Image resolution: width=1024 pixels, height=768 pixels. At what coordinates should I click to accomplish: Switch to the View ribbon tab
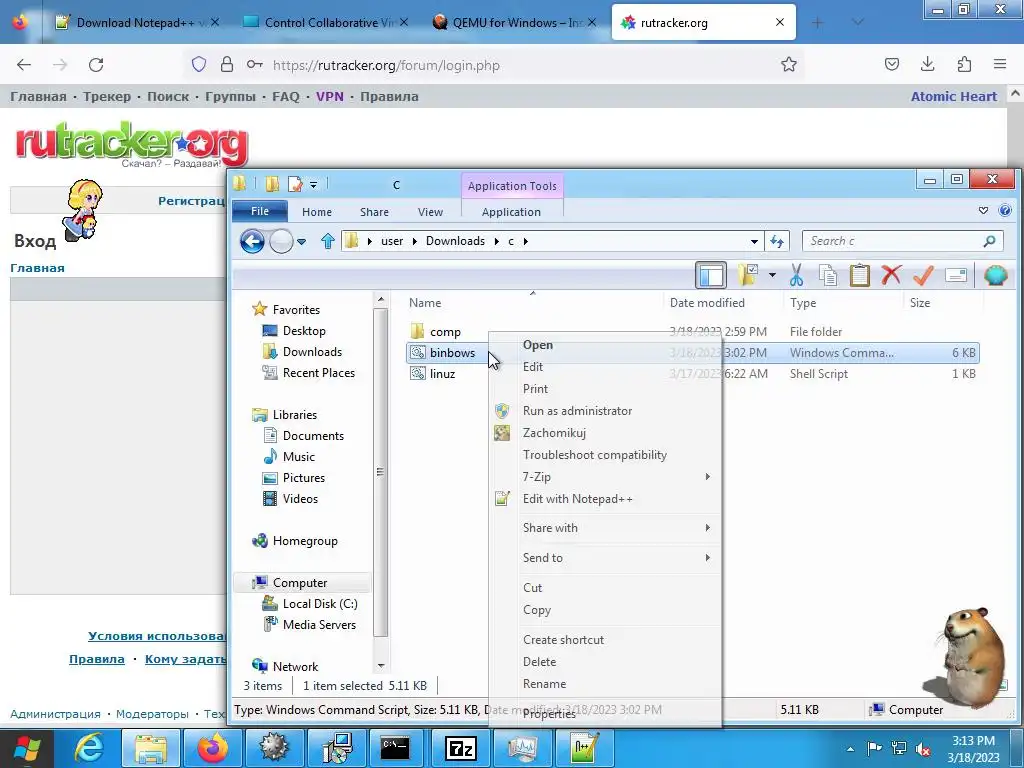[x=430, y=212]
